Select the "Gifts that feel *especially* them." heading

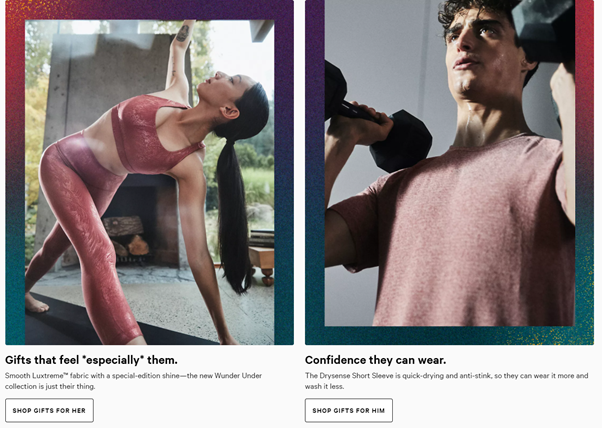[x=91, y=360]
